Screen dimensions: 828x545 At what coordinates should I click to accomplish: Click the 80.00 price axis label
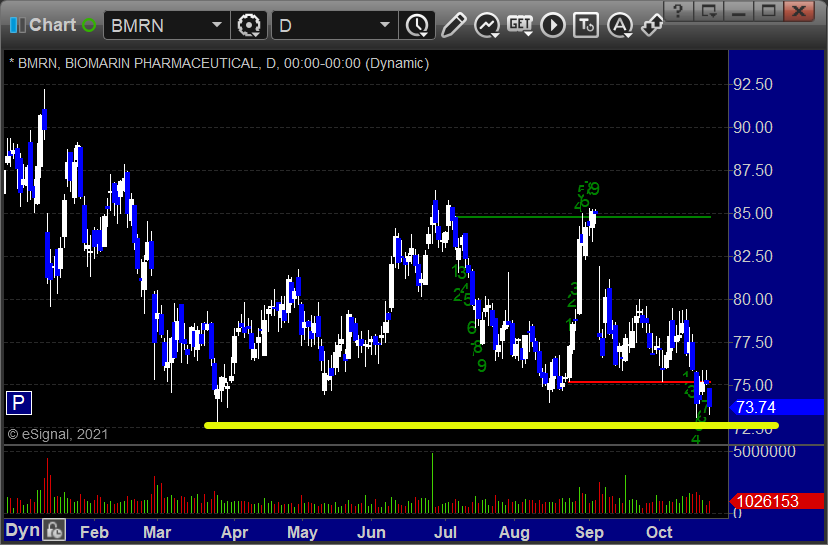(x=753, y=299)
